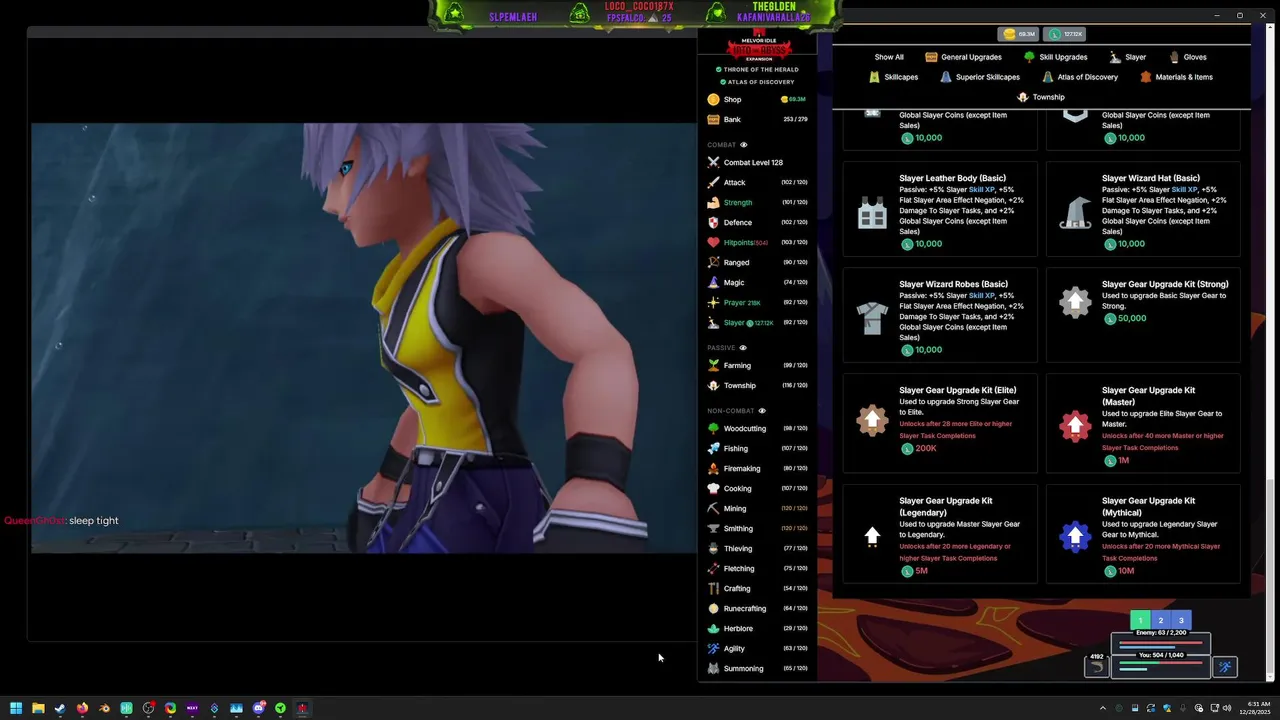Open the Crafting skill page
Screen dimensions: 1280x720
coord(758,588)
